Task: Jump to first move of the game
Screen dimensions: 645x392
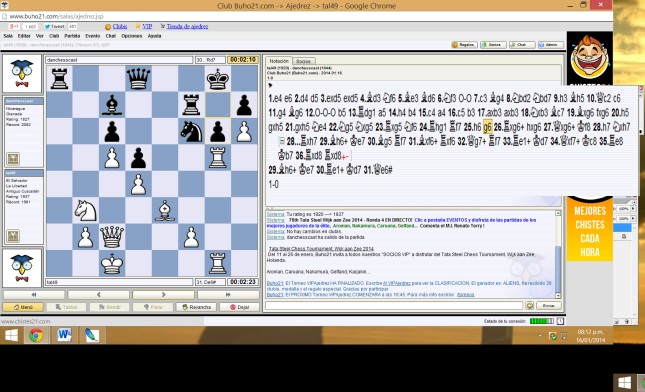Action: pos(34,295)
